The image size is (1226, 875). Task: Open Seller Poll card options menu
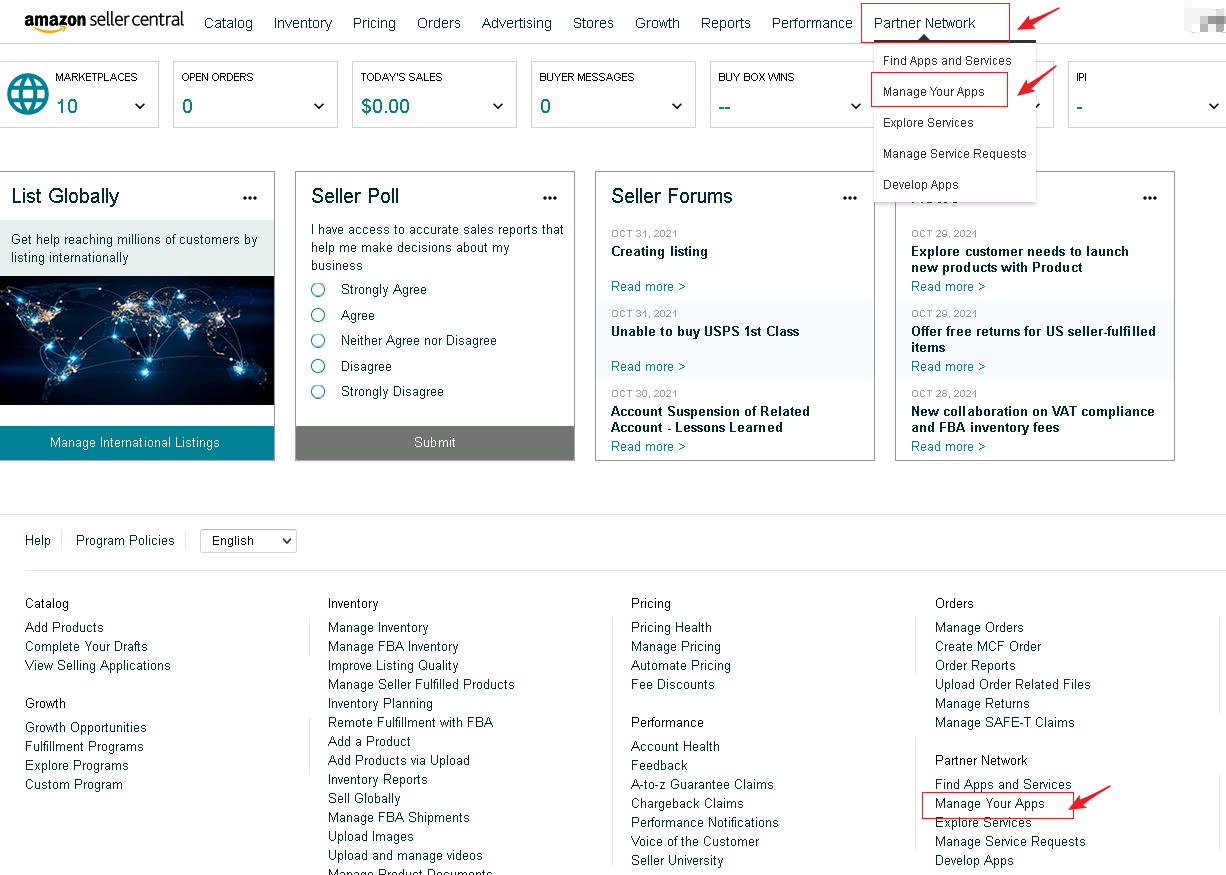click(x=550, y=198)
